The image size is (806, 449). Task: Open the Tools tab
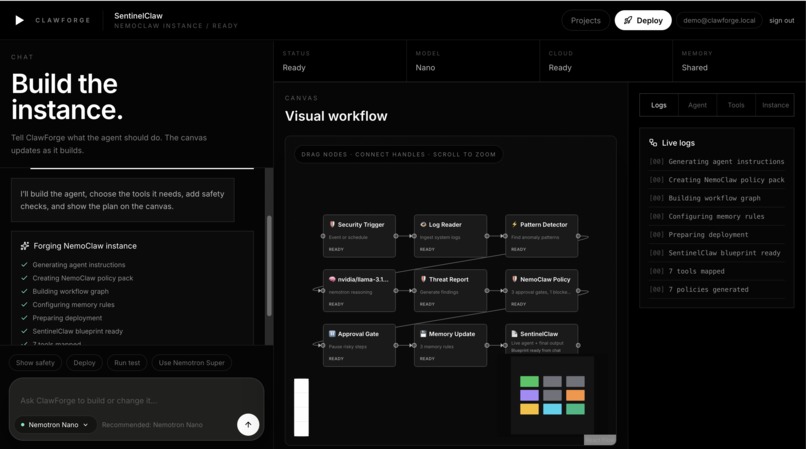coord(736,105)
